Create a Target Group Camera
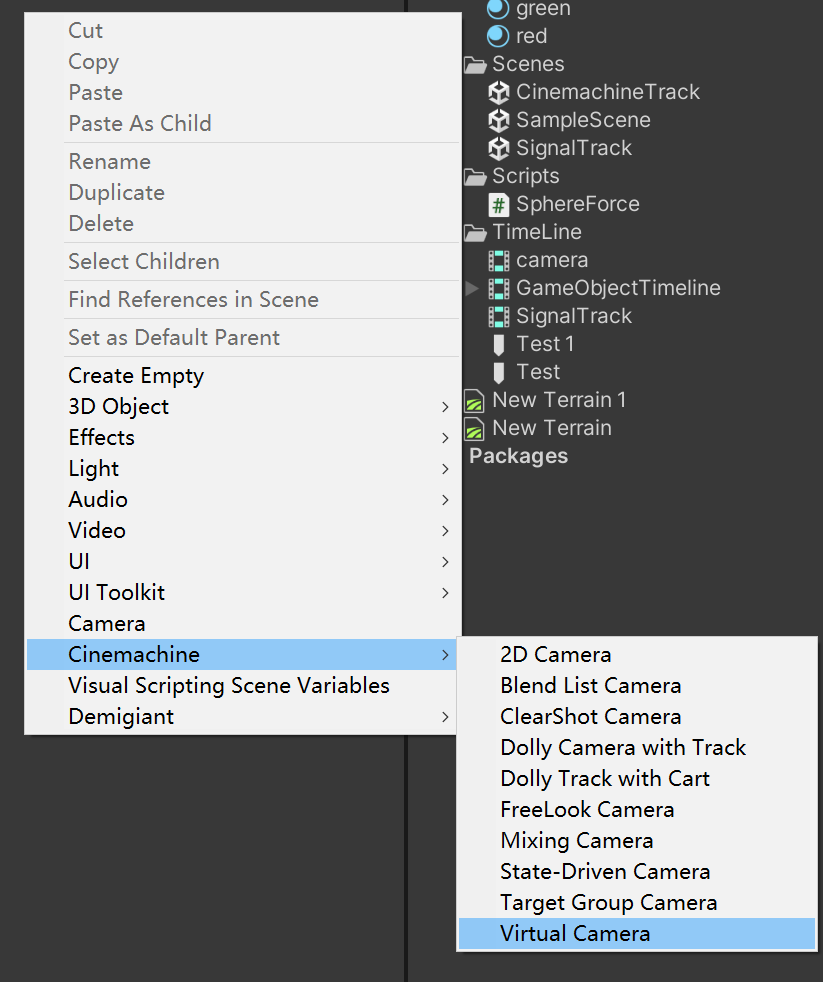The image size is (823, 982). (x=637, y=902)
